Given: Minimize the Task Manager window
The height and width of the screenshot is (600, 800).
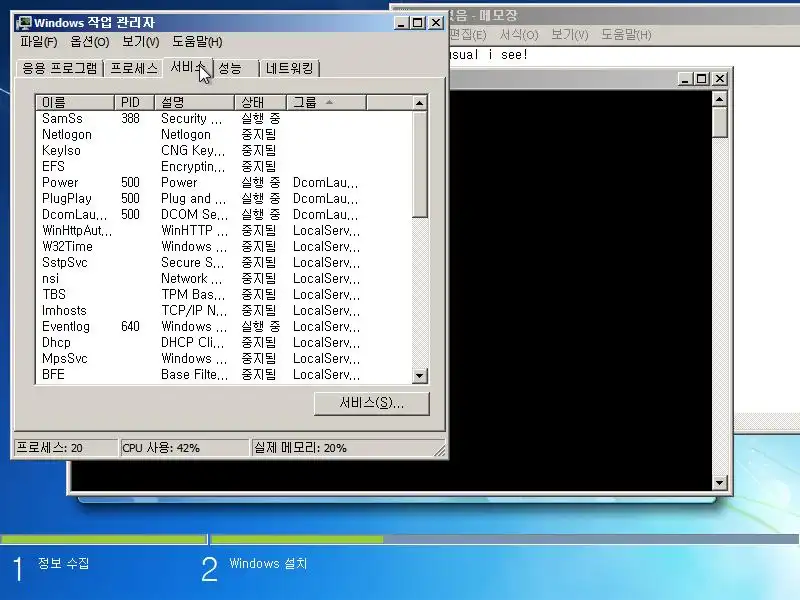Looking at the screenshot, I should pyautogui.click(x=401, y=23).
